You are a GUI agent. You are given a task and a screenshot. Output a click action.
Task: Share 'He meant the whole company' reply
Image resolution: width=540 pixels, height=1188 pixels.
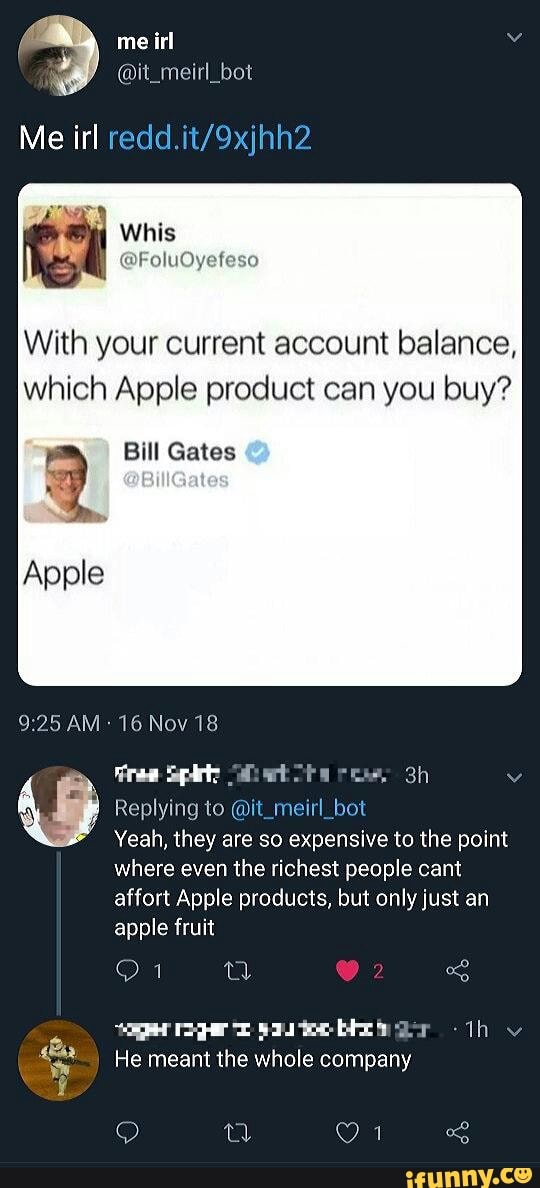tap(457, 1133)
